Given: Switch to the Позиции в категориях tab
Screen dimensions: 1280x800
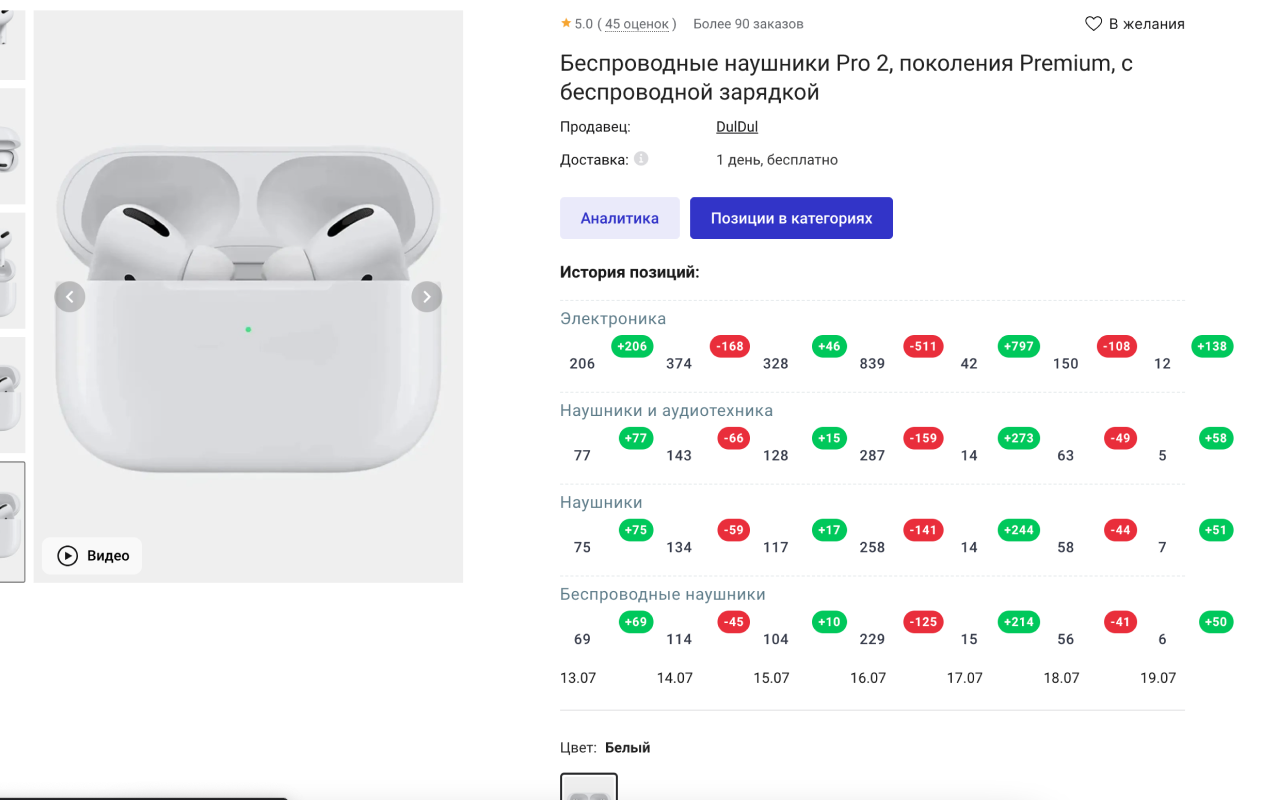Looking at the screenshot, I should point(791,217).
